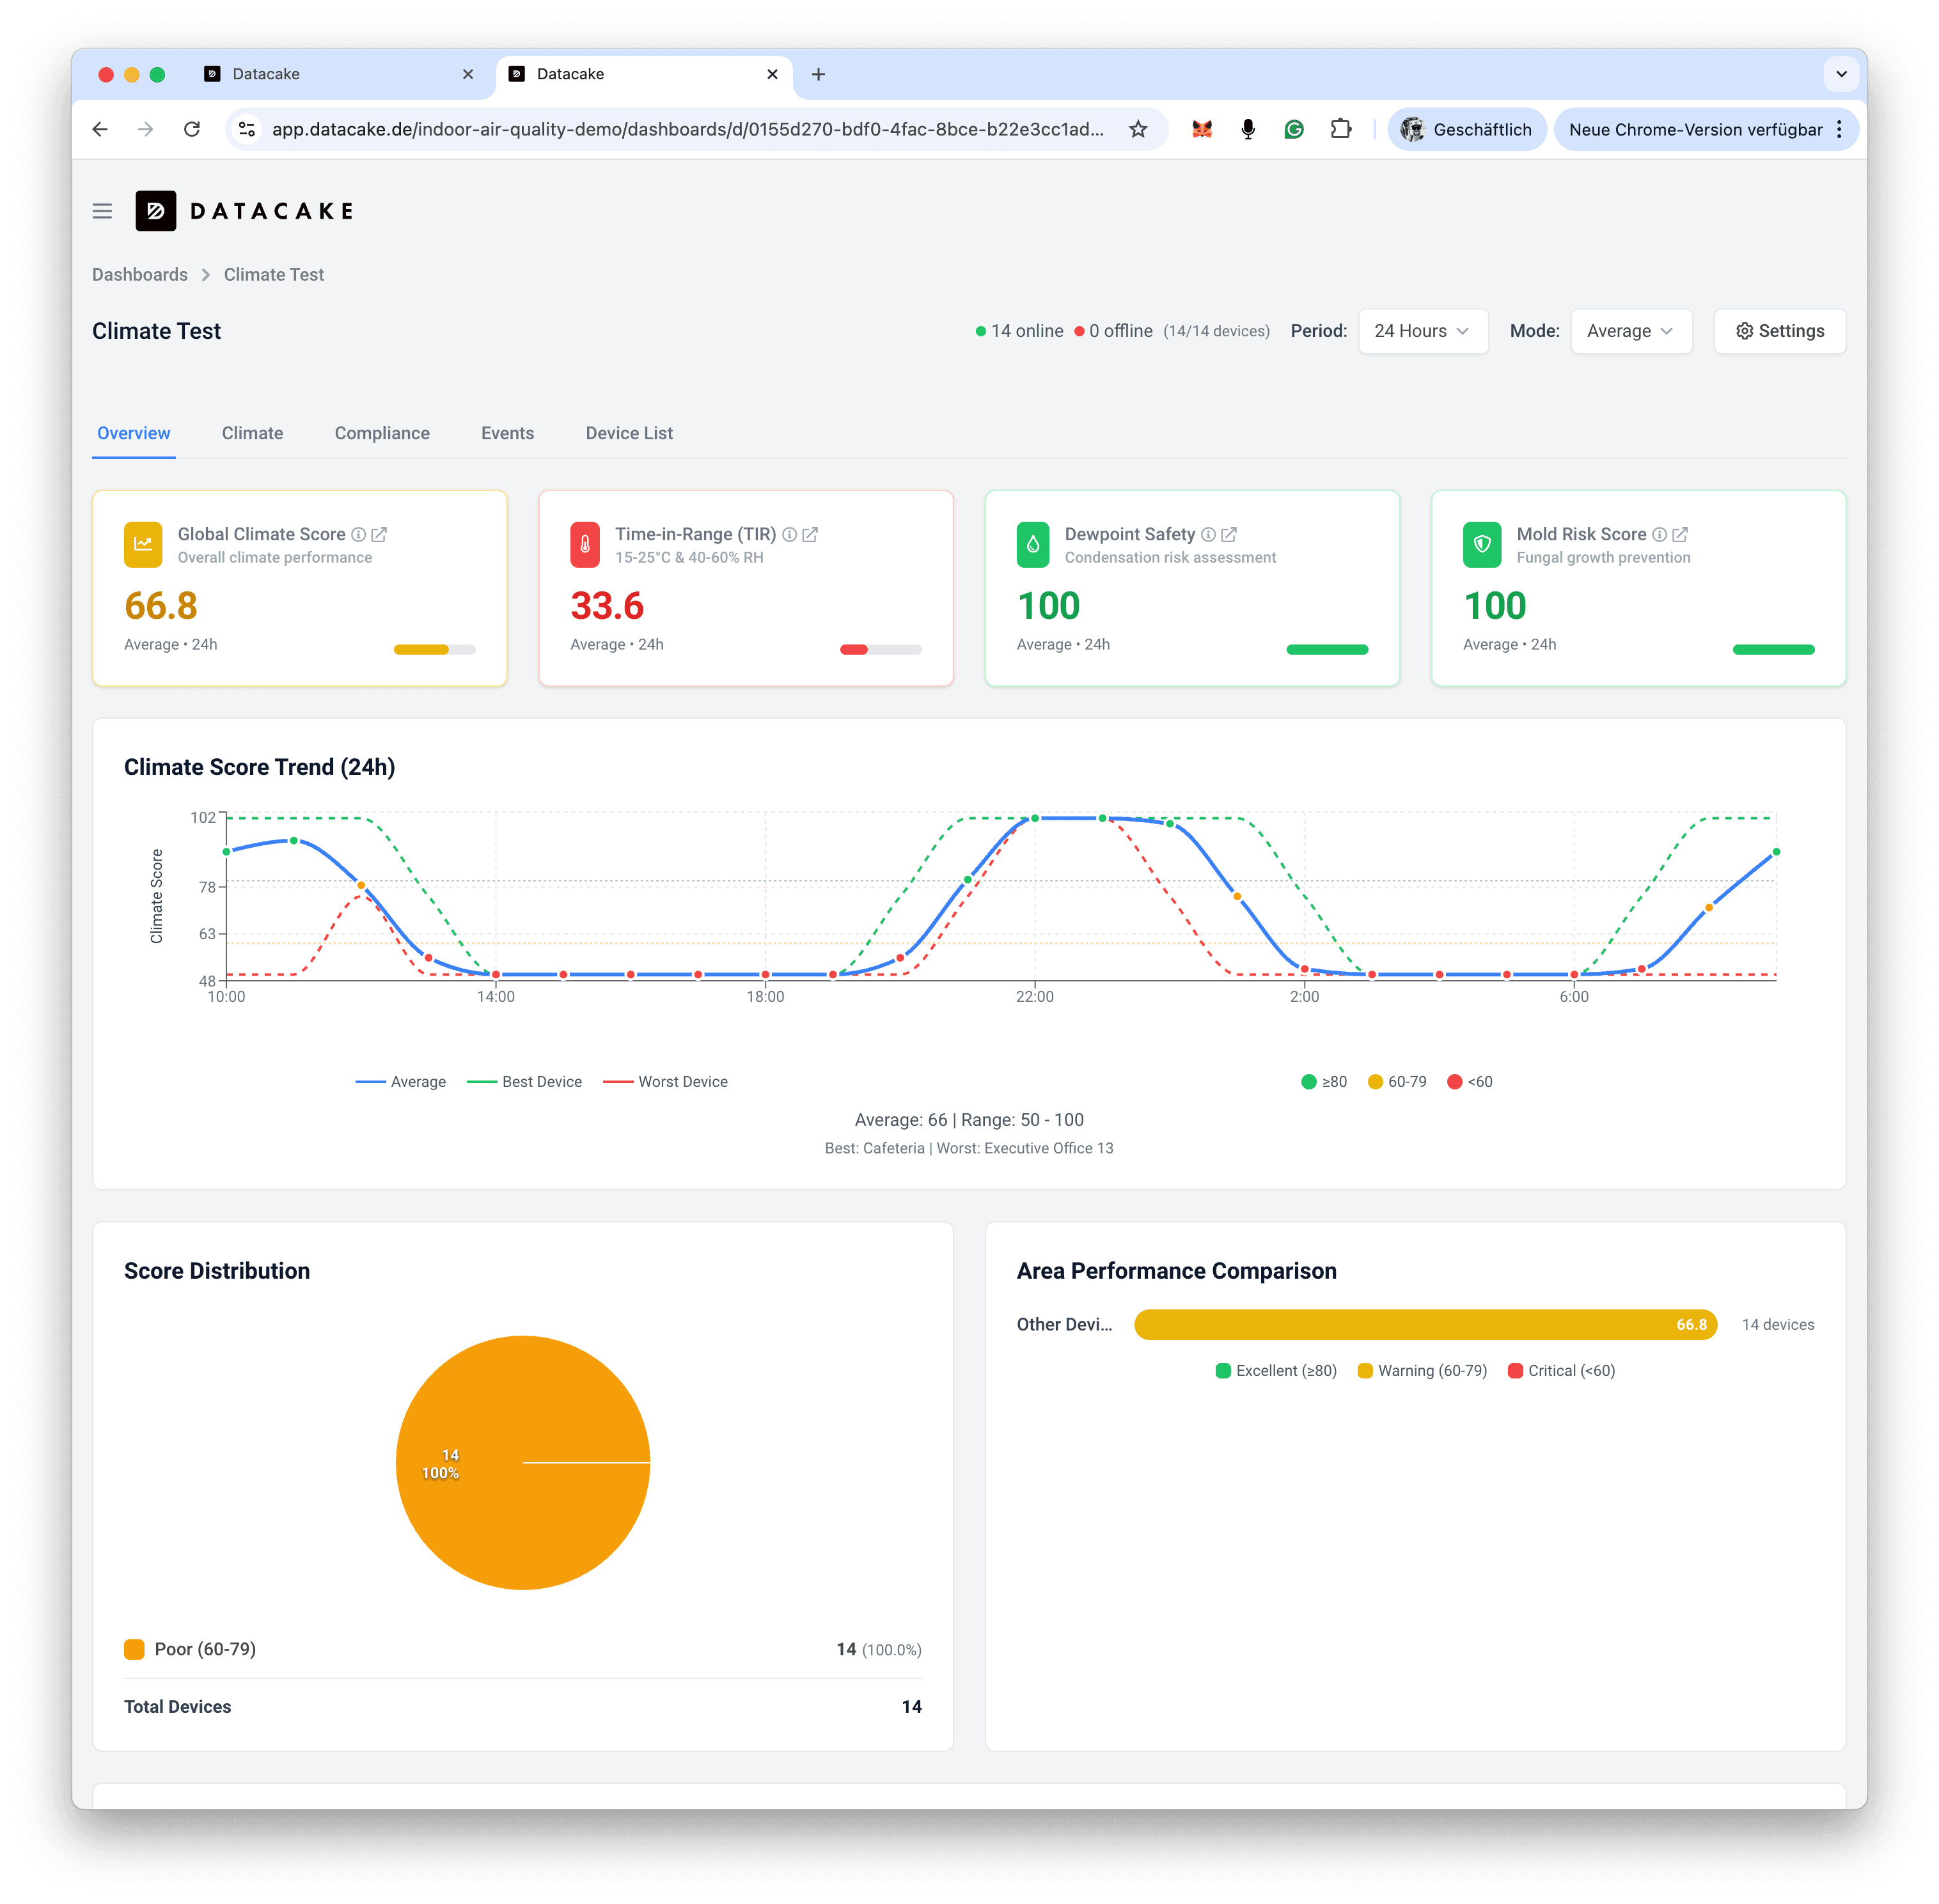This screenshot has height=1904, width=1939.
Task: Open the dashboard Settings button
Action: (x=1780, y=331)
